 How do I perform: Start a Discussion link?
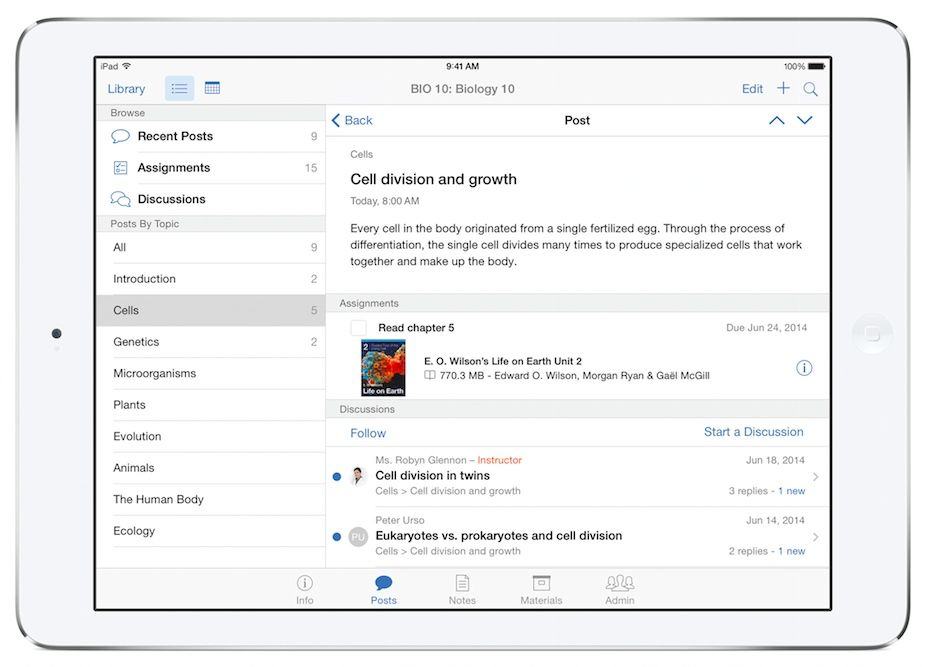pyautogui.click(x=754, y=432)
